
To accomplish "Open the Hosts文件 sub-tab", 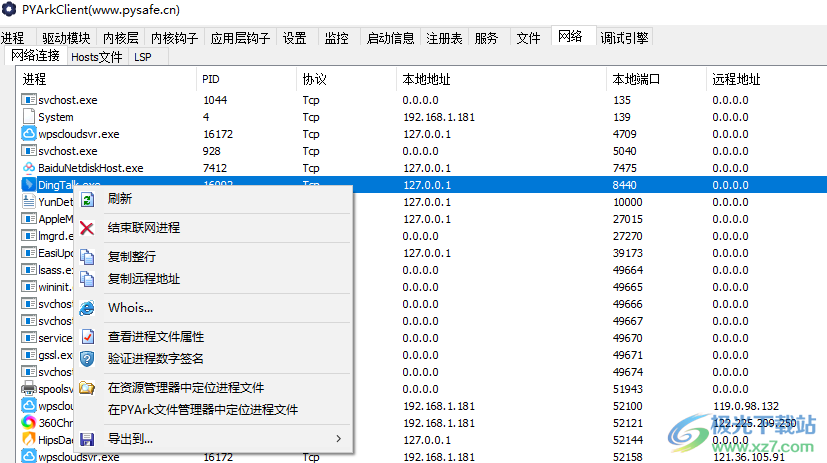I will coord(97,57).
